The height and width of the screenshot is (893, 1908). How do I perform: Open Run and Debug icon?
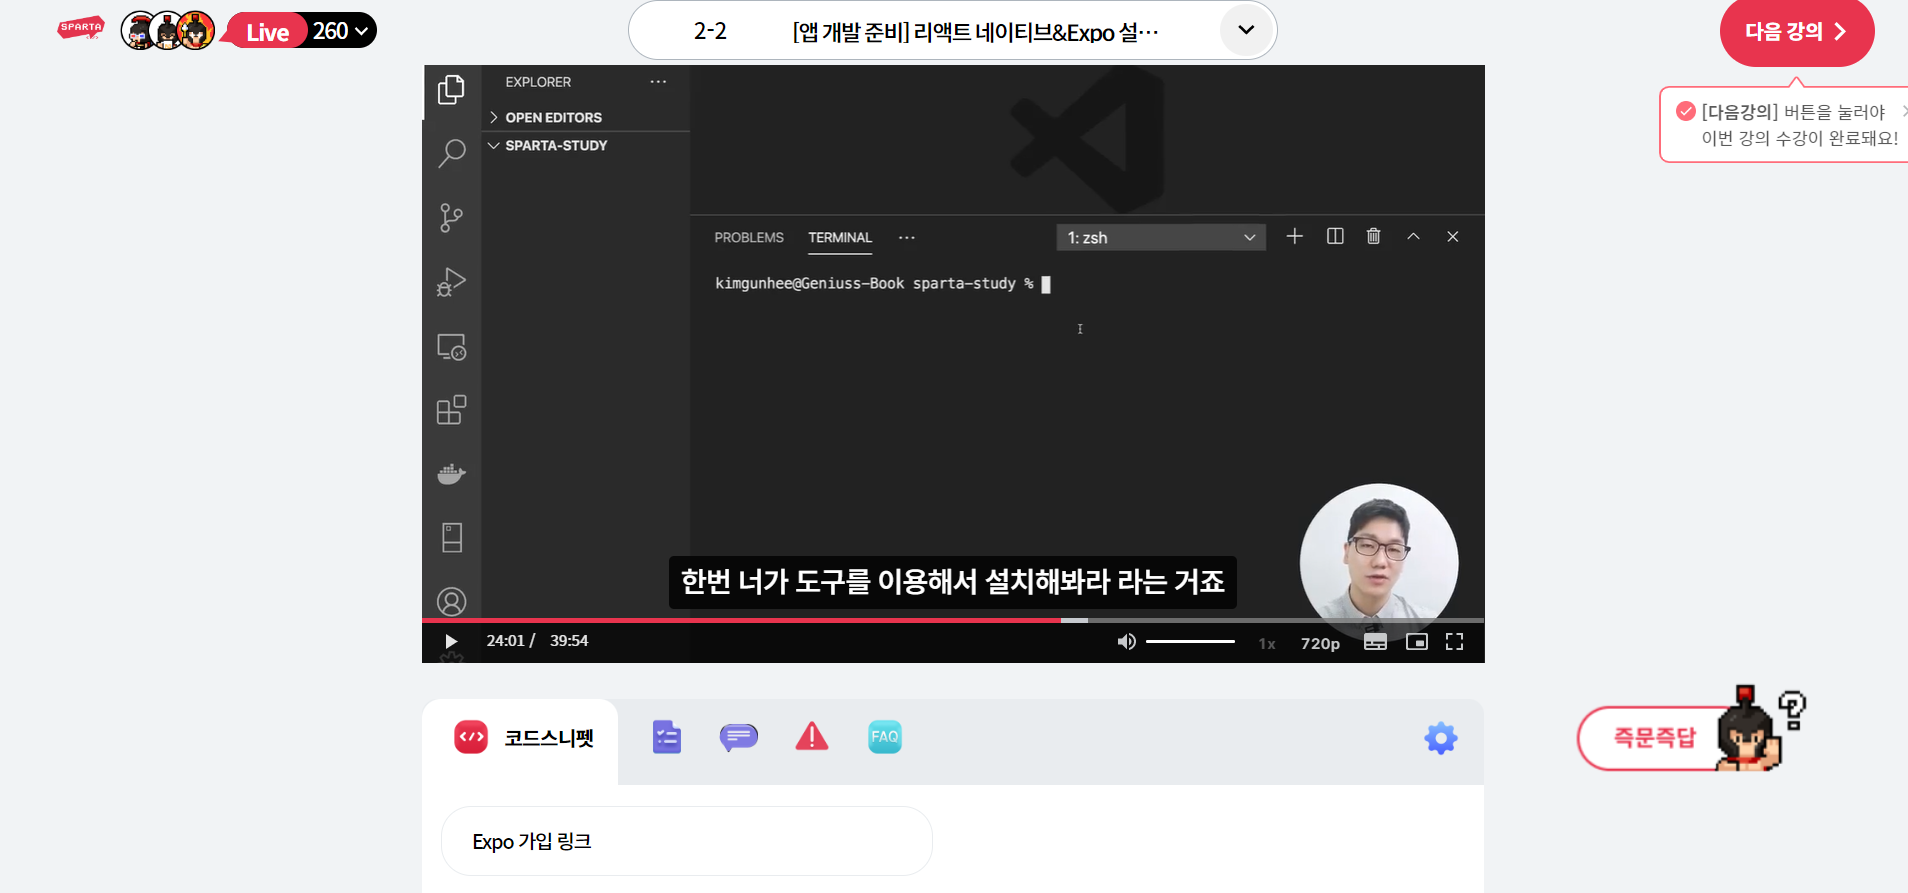pyautogui.click(x=451, y=282)
